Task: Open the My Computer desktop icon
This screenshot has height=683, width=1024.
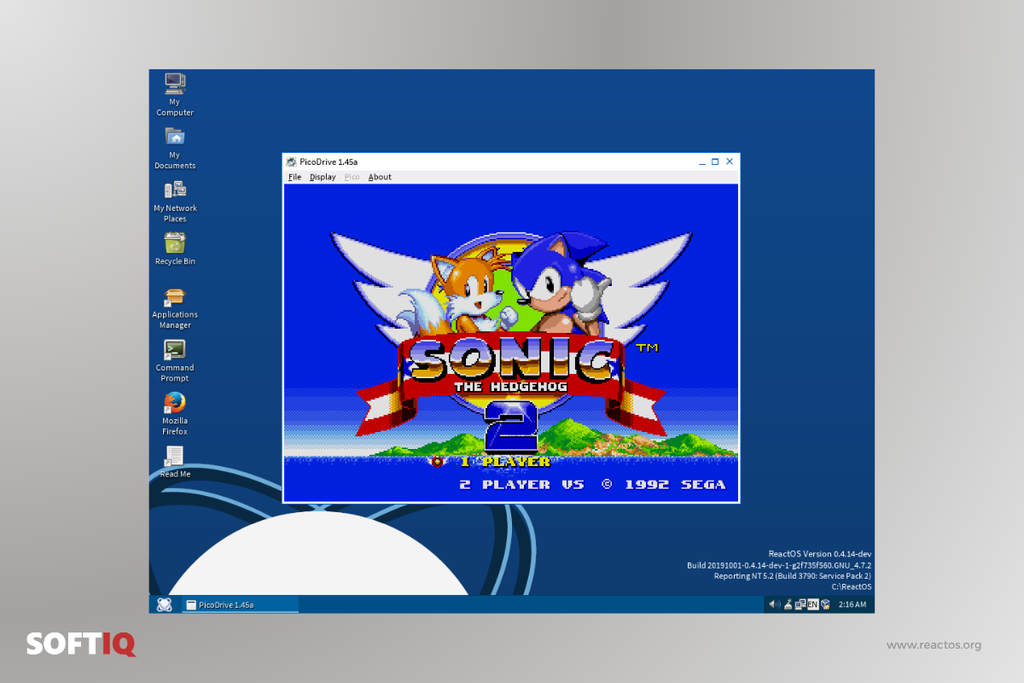Action: [174, 95]
